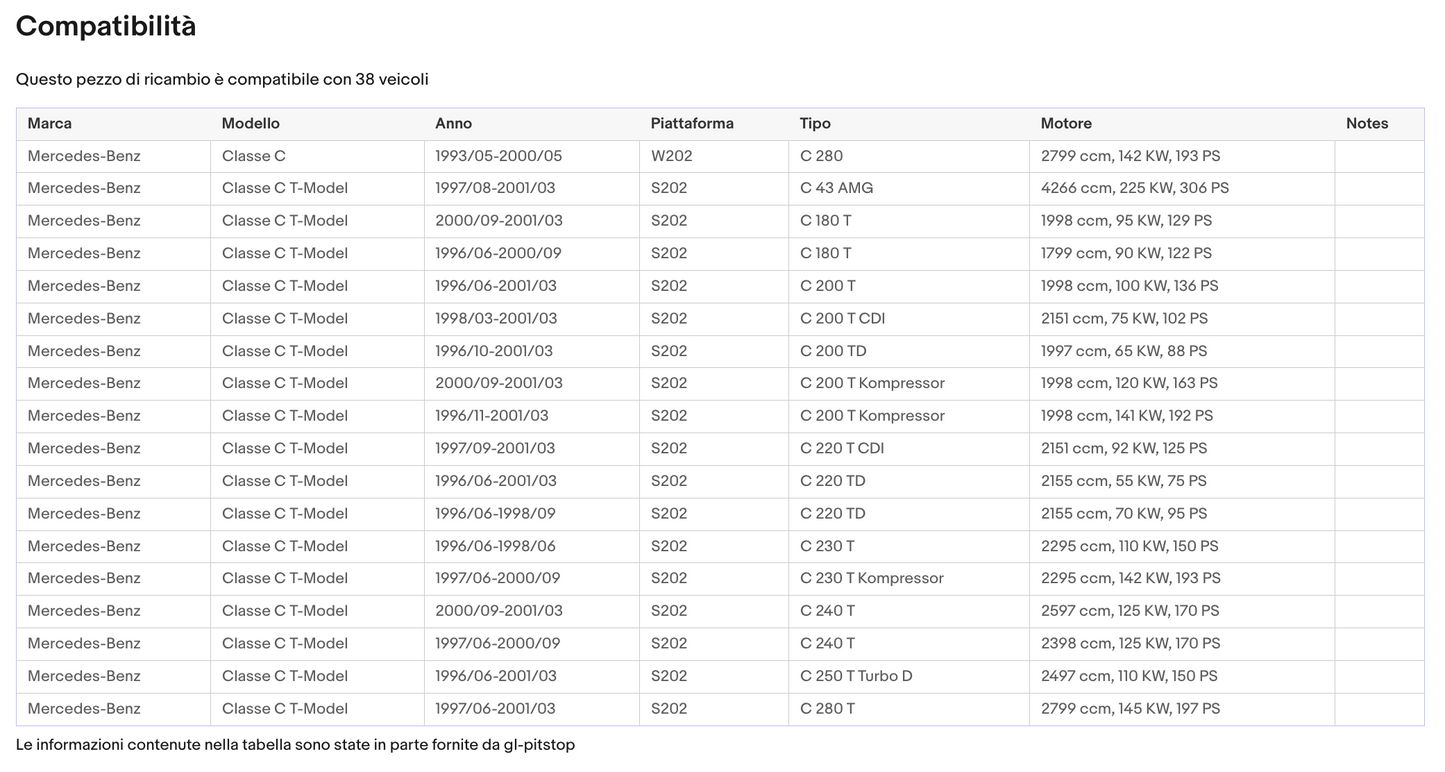Select the W202 platform cell
The width and height of the screenshot is (1445, 772).
(671, 156)
